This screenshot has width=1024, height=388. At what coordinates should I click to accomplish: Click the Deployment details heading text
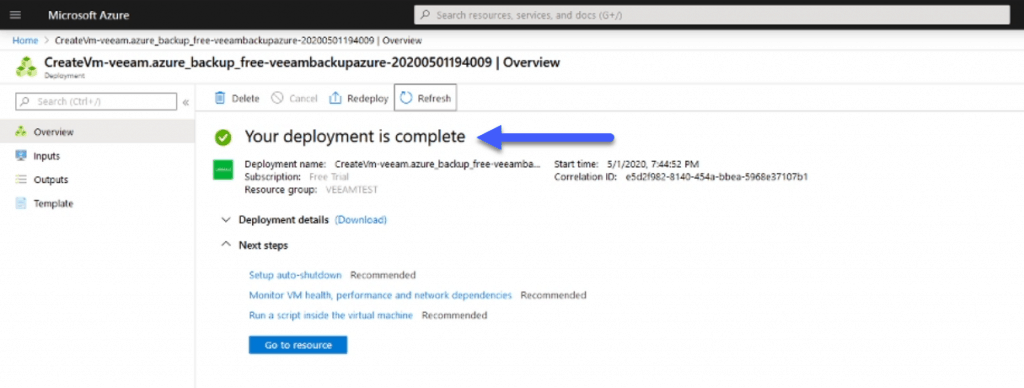point(284,220)
